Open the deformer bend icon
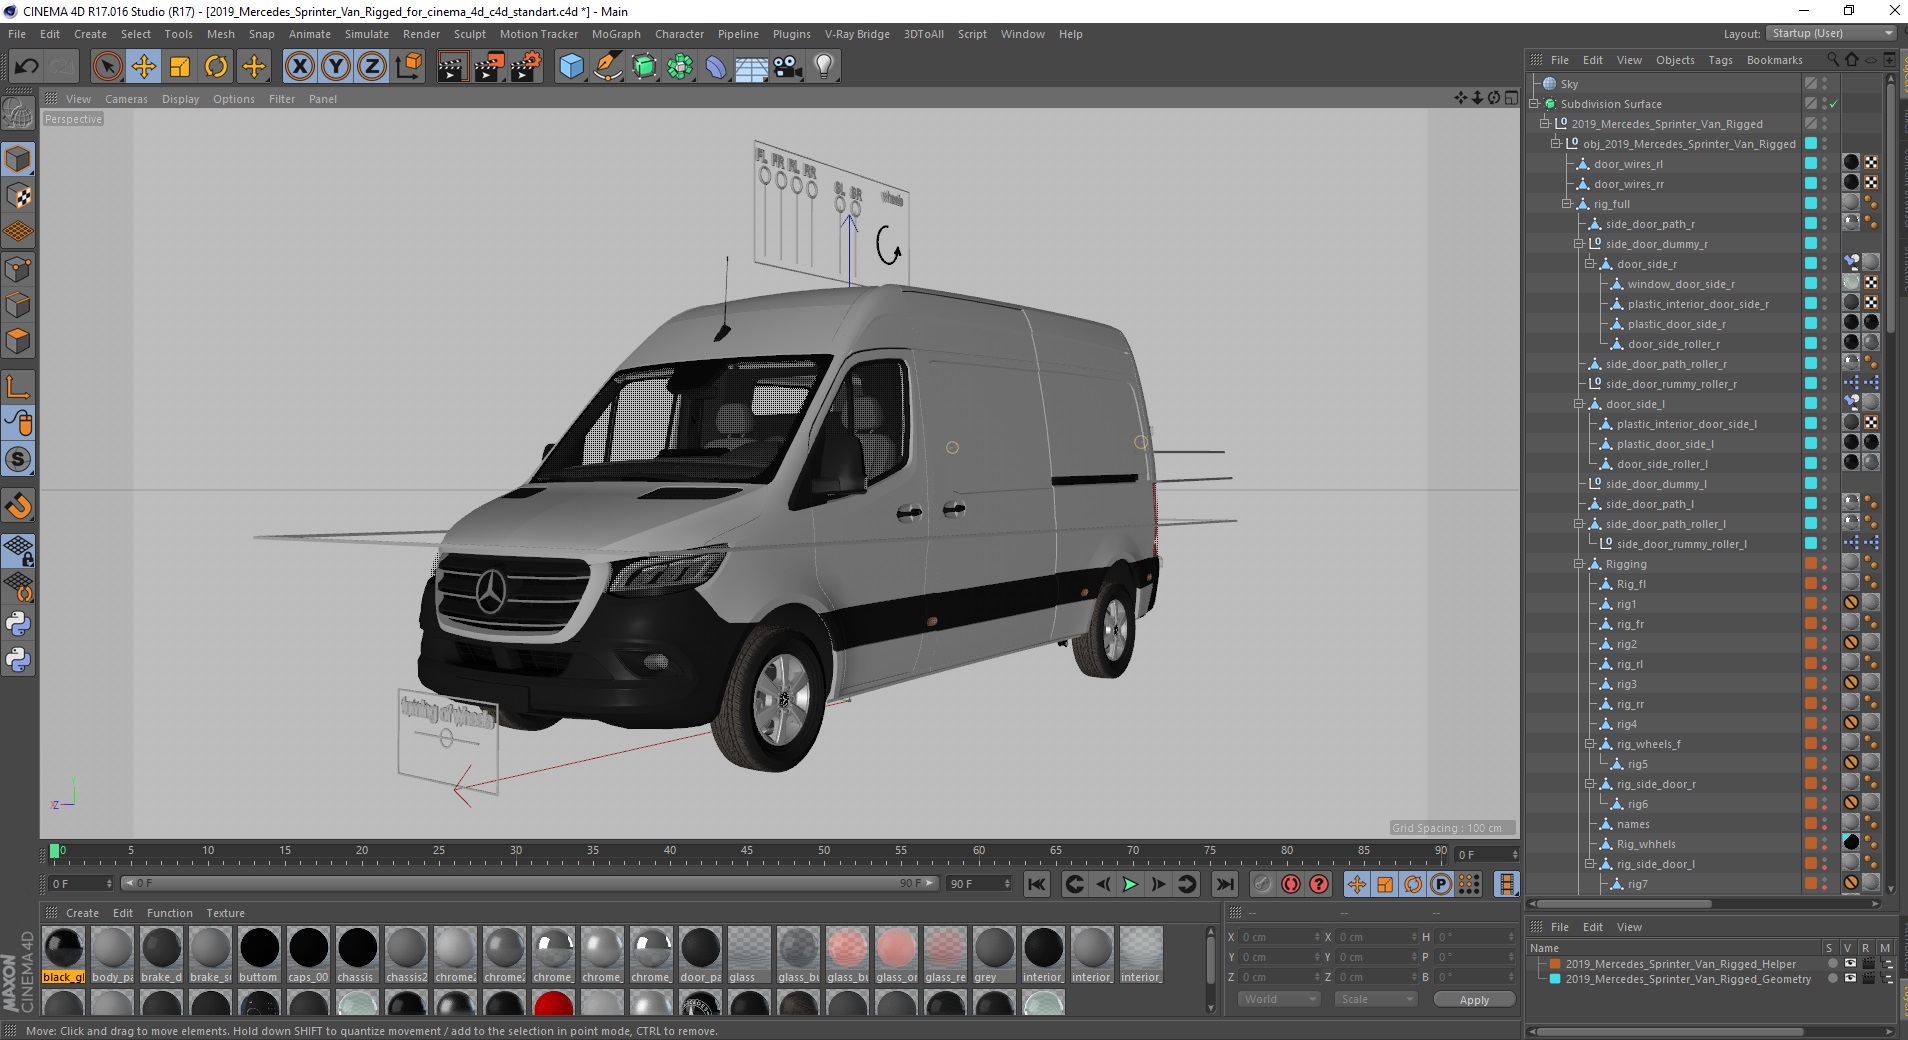Viewport: 1908px width, 1040px height. (716, 67)
